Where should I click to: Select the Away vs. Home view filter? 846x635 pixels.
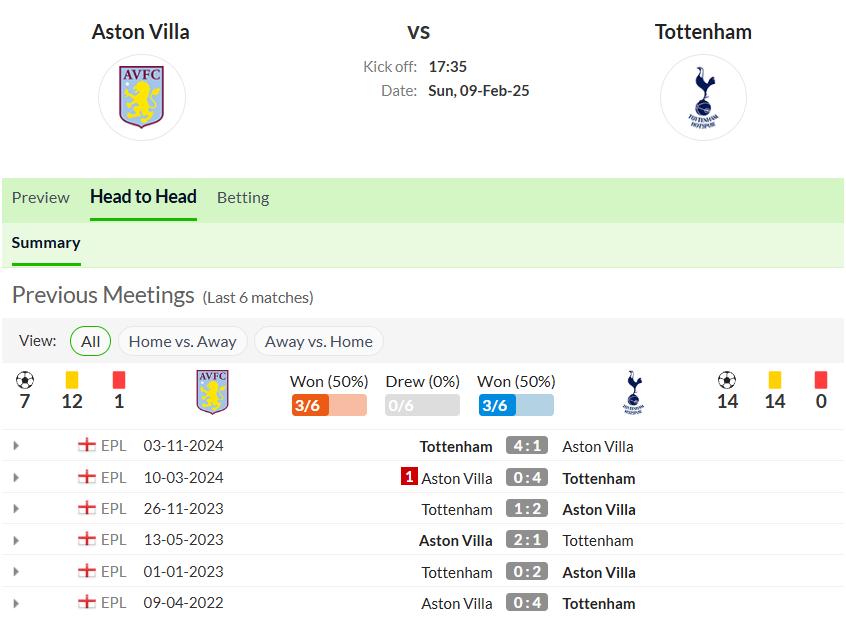319,342
